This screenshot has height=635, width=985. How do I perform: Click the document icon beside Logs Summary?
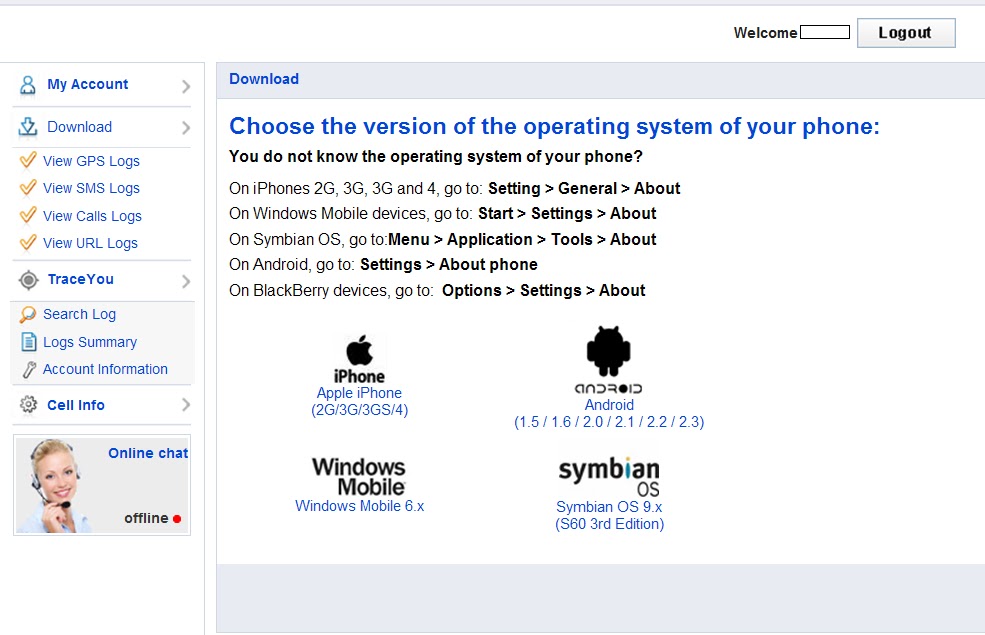point(28,342)
